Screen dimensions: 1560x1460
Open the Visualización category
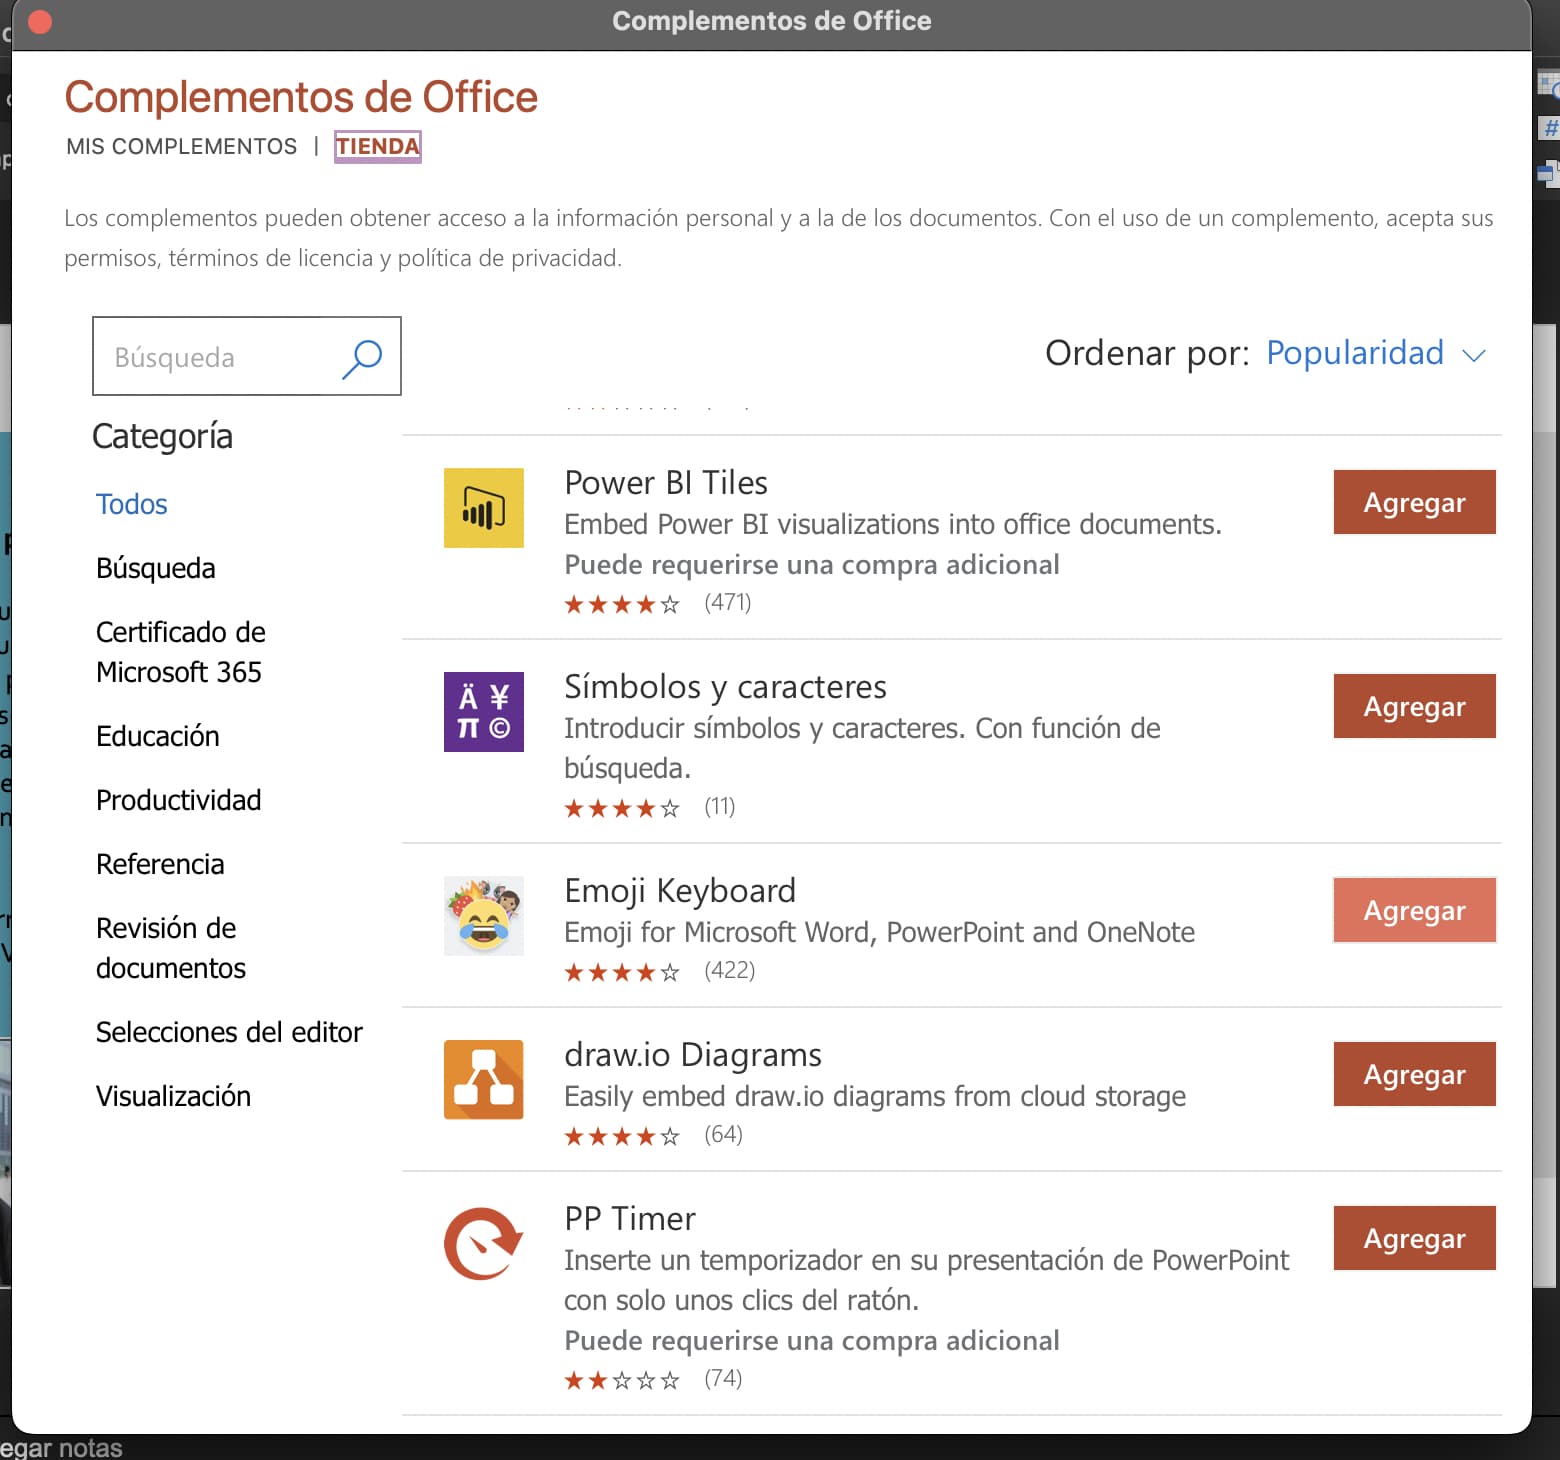pos(173,1095)
